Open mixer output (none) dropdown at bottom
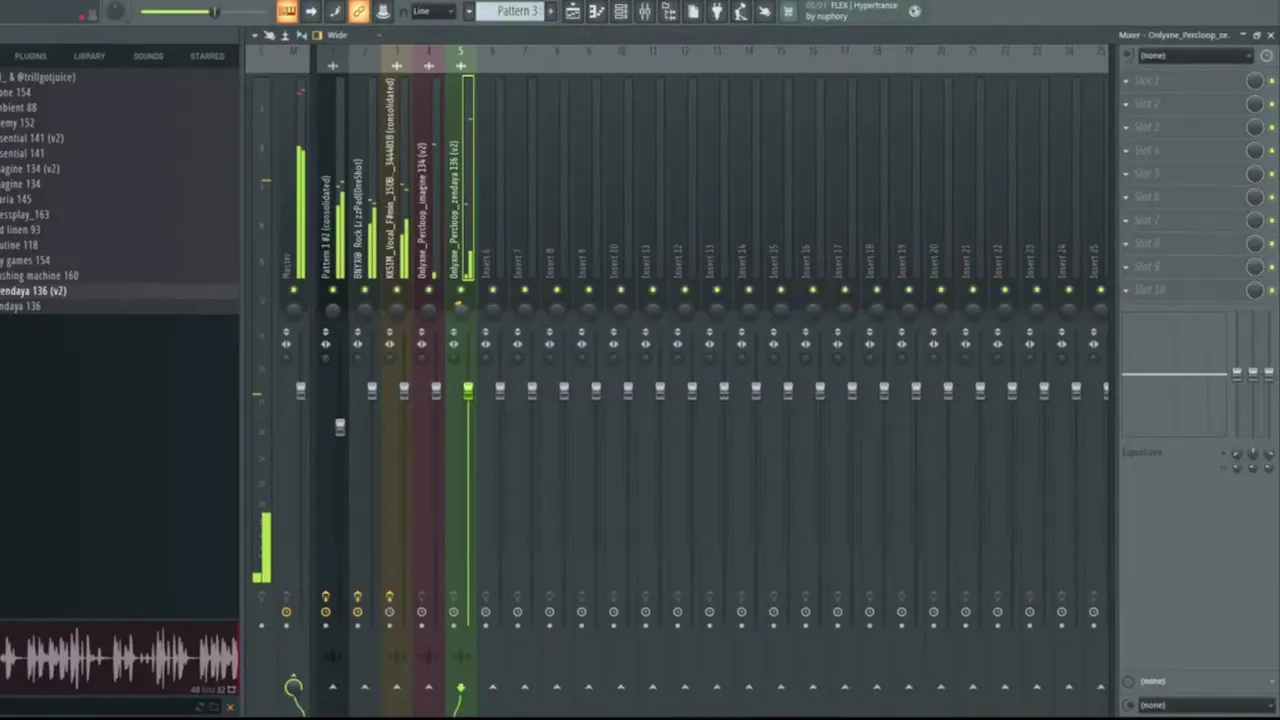Screen dimensions: 1280x720 (1206, 705)
